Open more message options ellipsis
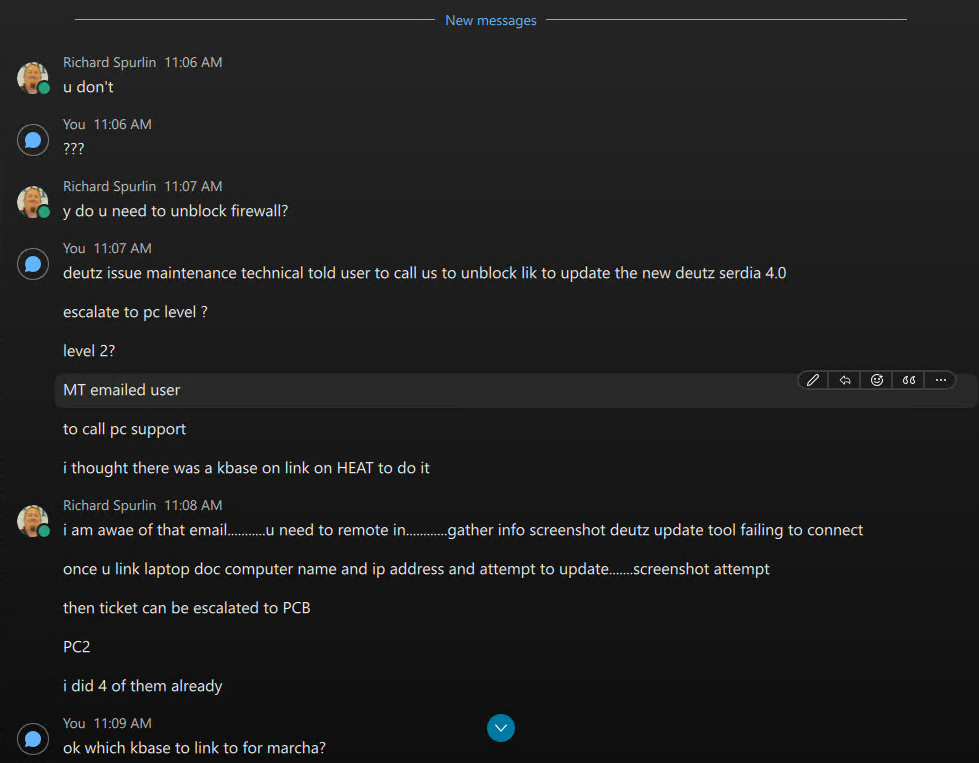This screenshot has height=763, width=979. click(941, 380)
